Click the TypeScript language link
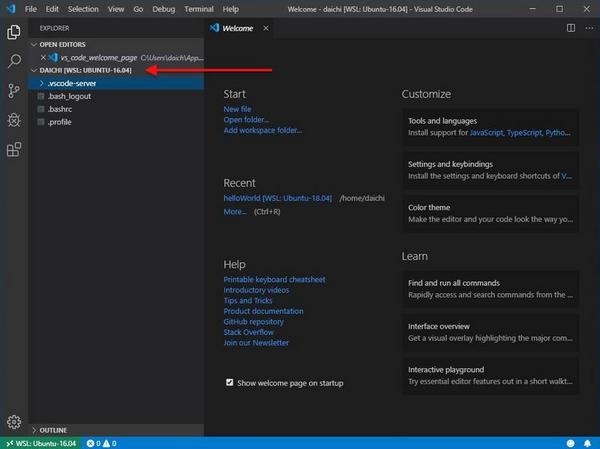The image size is (600, 449). click(525, 133)
